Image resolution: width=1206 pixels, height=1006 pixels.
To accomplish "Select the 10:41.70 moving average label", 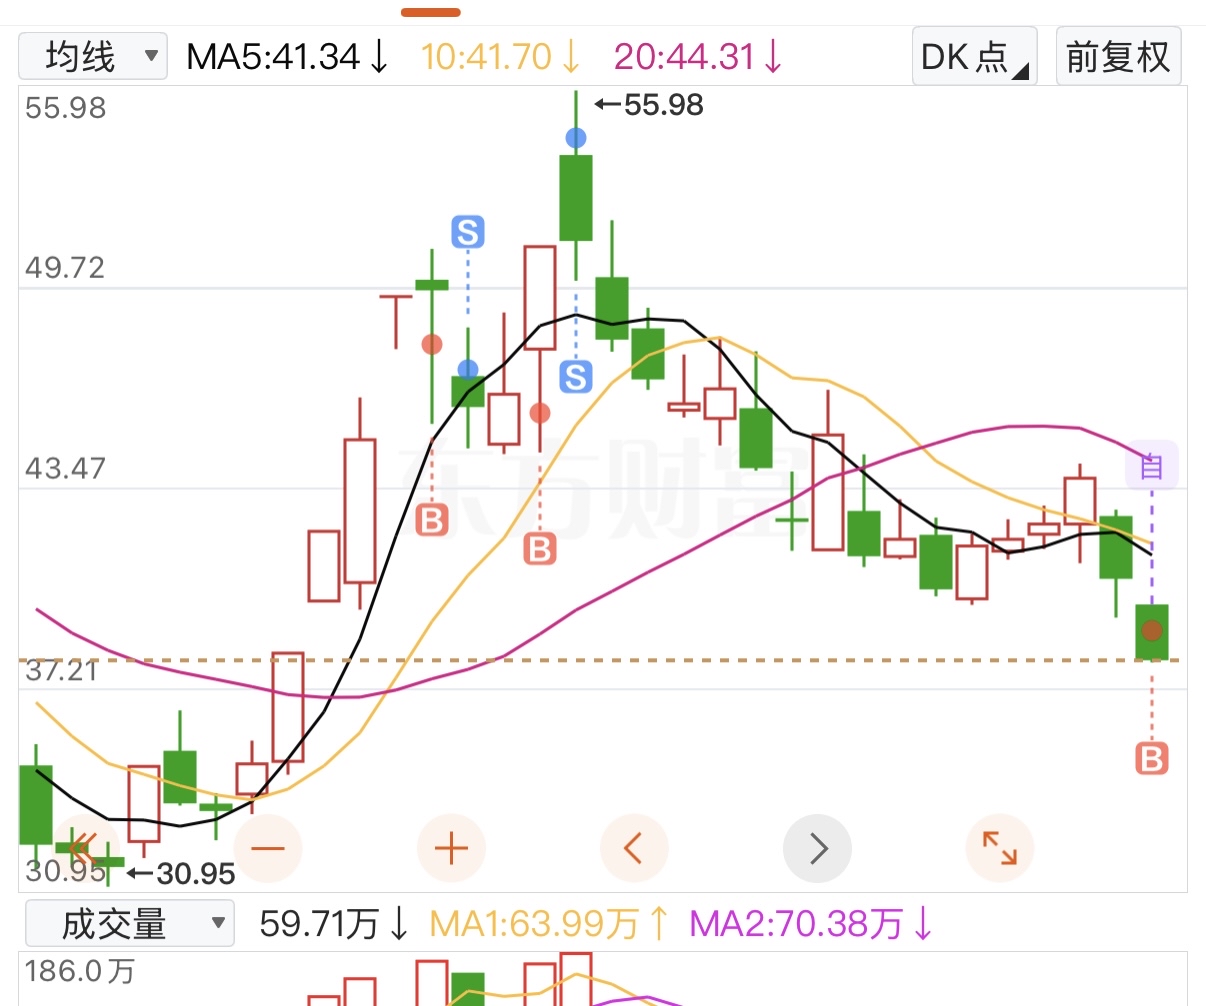I will [x=500, y=57].
